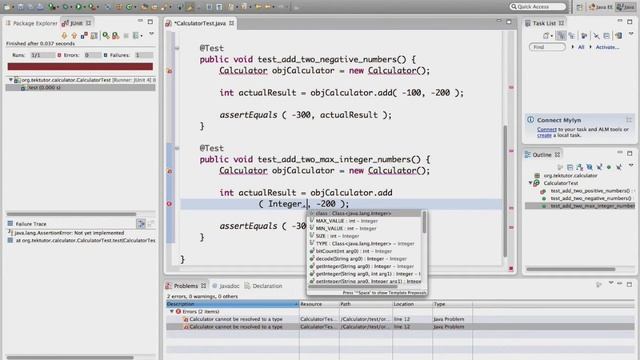Select the Task List tab

(x=544, y=23)
